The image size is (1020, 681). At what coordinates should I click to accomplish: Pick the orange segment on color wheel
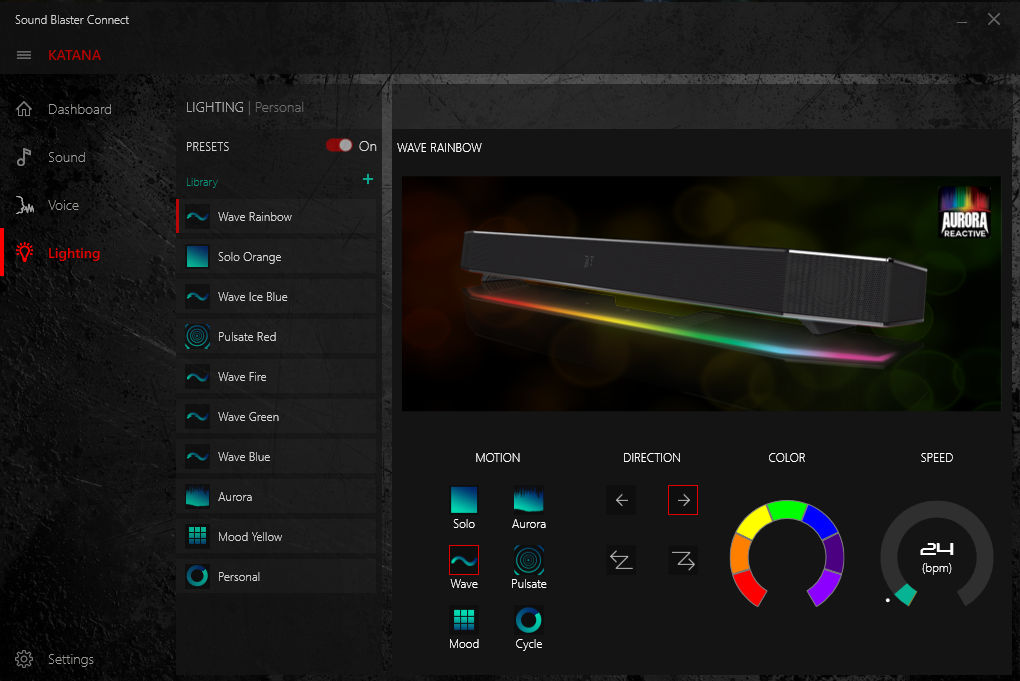point(740,553)
